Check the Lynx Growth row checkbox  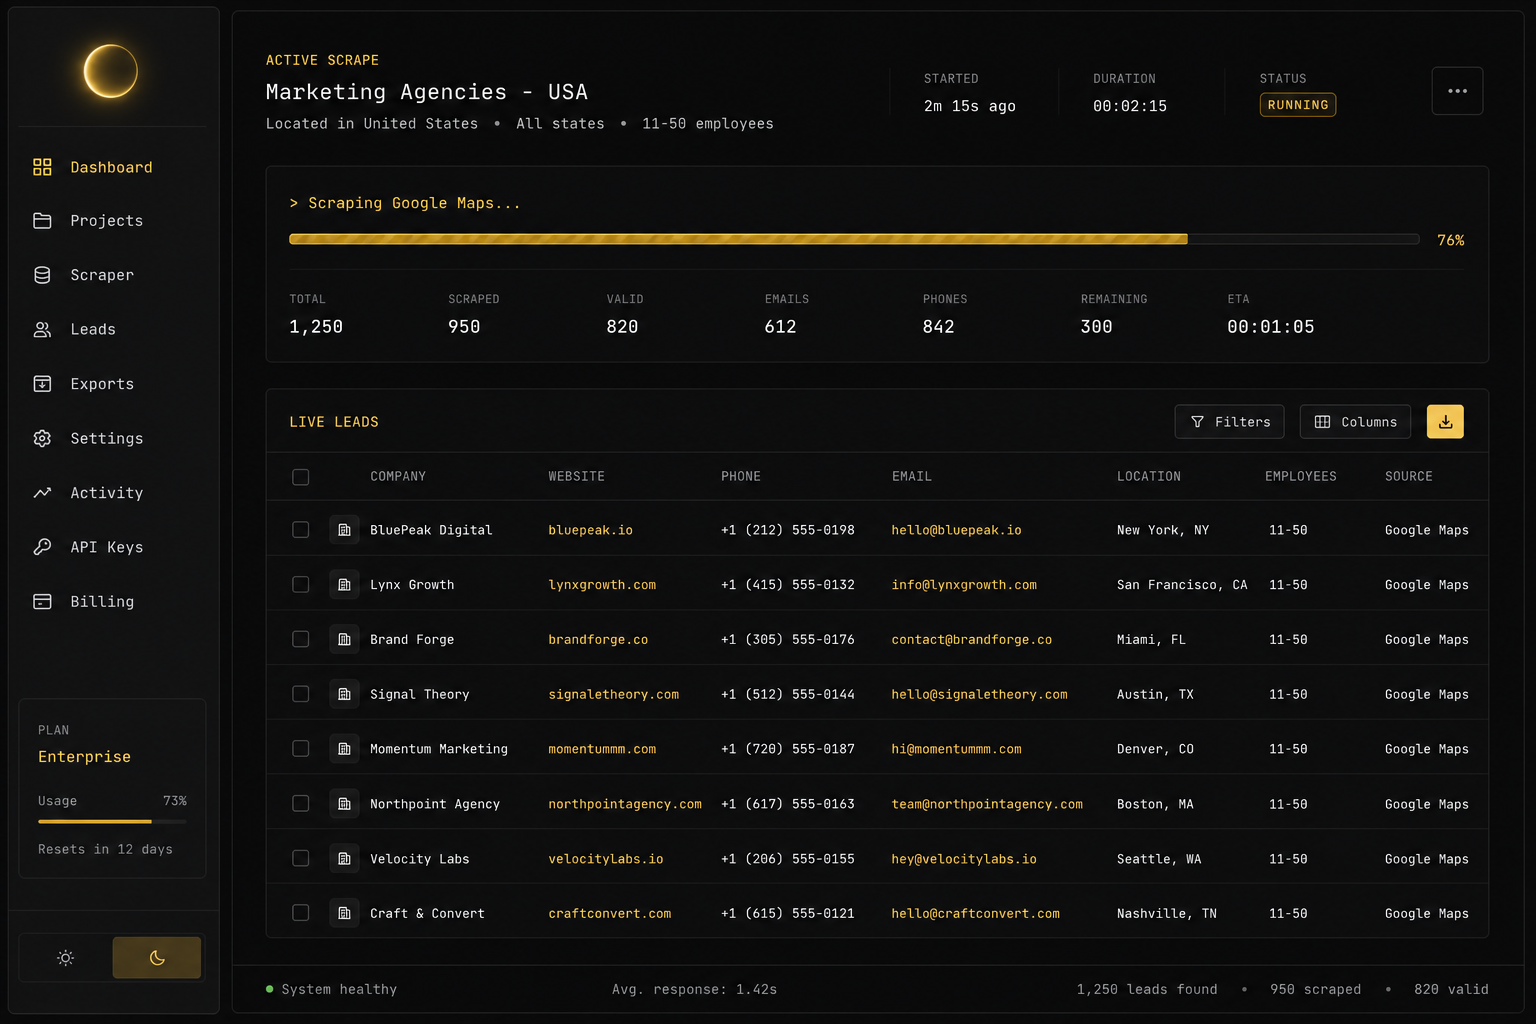pyautogui.click(x=300, y=585)
